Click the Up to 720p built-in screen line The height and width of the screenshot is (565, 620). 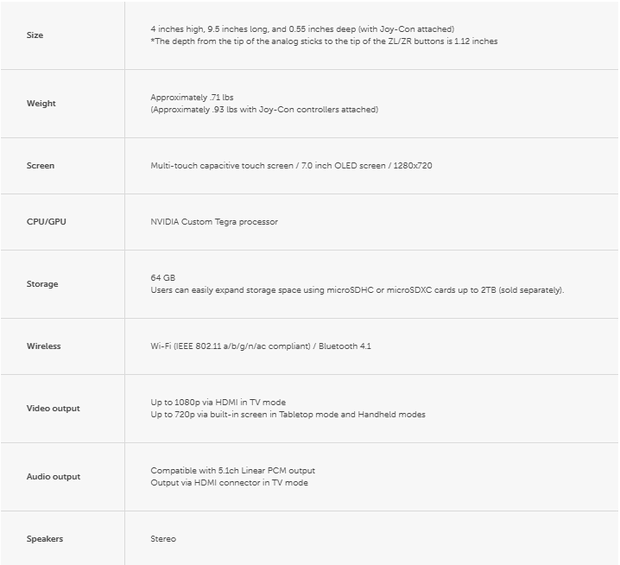click(288, 414)
